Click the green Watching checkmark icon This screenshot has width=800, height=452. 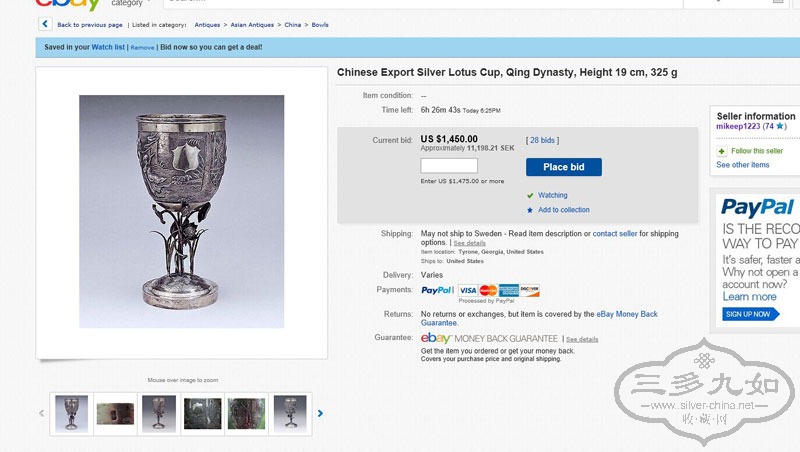point(530,196)
